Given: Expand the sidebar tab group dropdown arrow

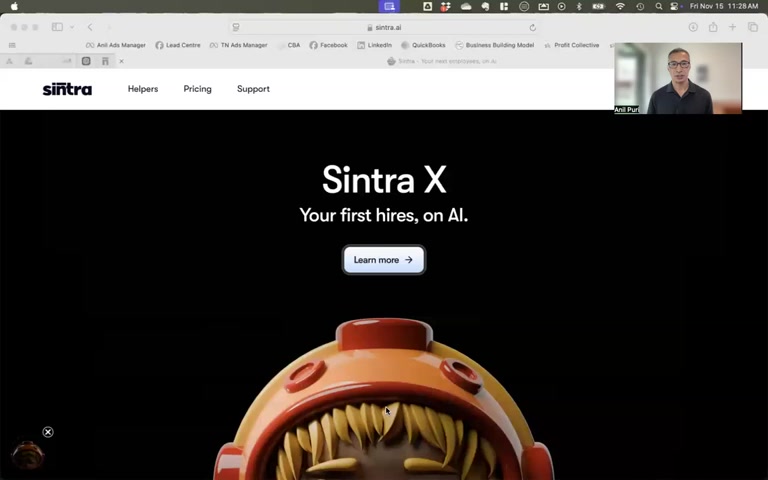Looking at the screenshot, I should coord(72,27).
